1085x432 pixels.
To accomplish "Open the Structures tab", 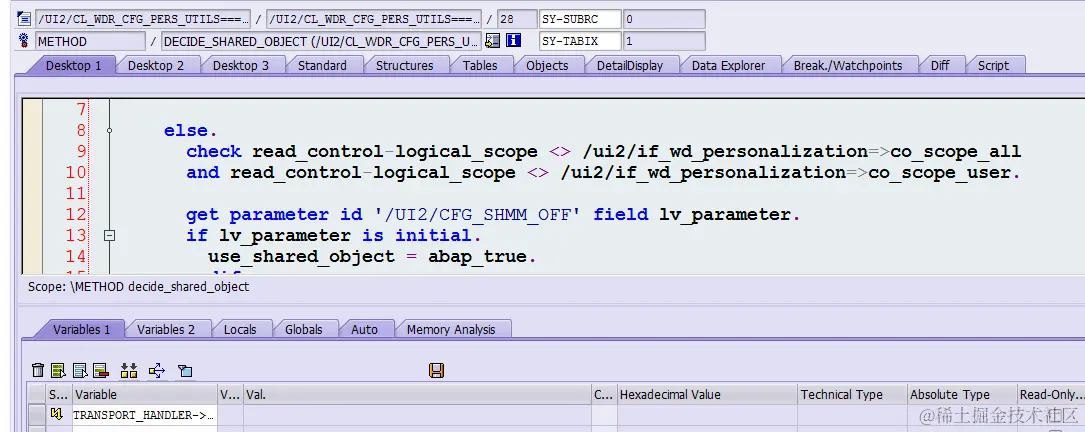I will coord(404,66).
